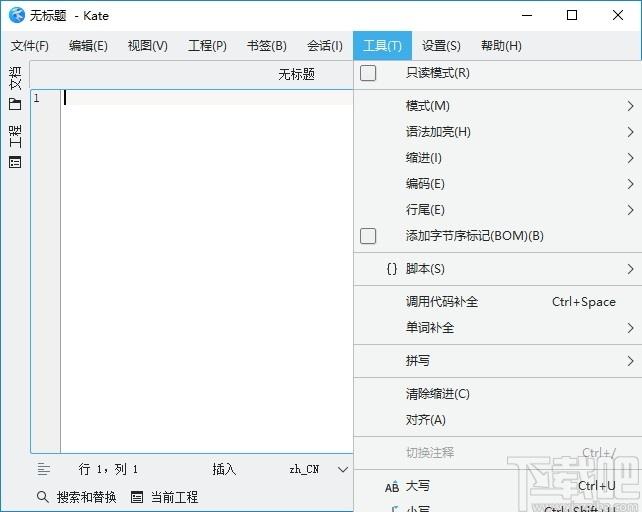This screenshot has width=642, height=512.
Task: Close the open 工具(T) menu
Action: coord(382,45)
